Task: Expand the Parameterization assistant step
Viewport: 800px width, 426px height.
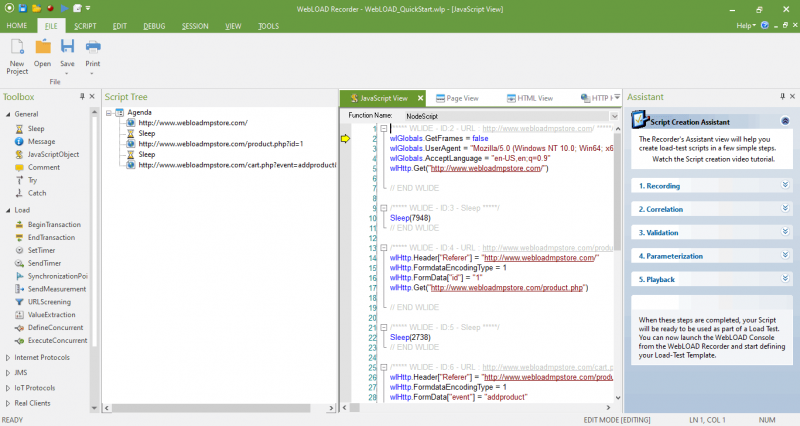Action: 785,256
